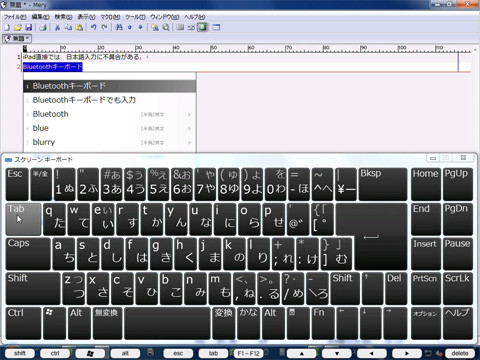The image size is (480, 360).
Task: Click the magnifying glass icon in the toolbar
Action: pyautogui.click(x=166, y=27)
